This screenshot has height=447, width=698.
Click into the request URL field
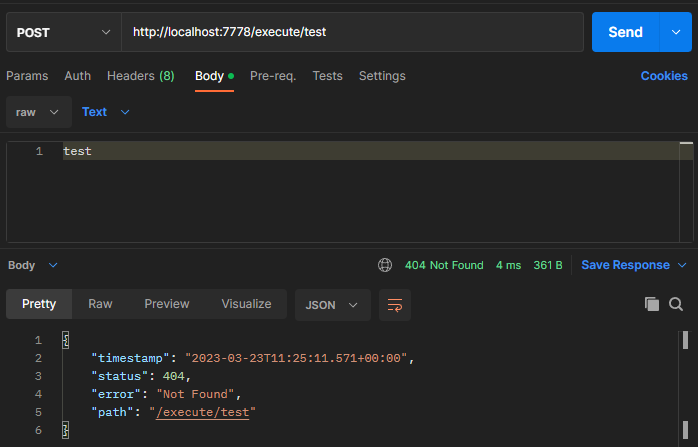point(352,32)
